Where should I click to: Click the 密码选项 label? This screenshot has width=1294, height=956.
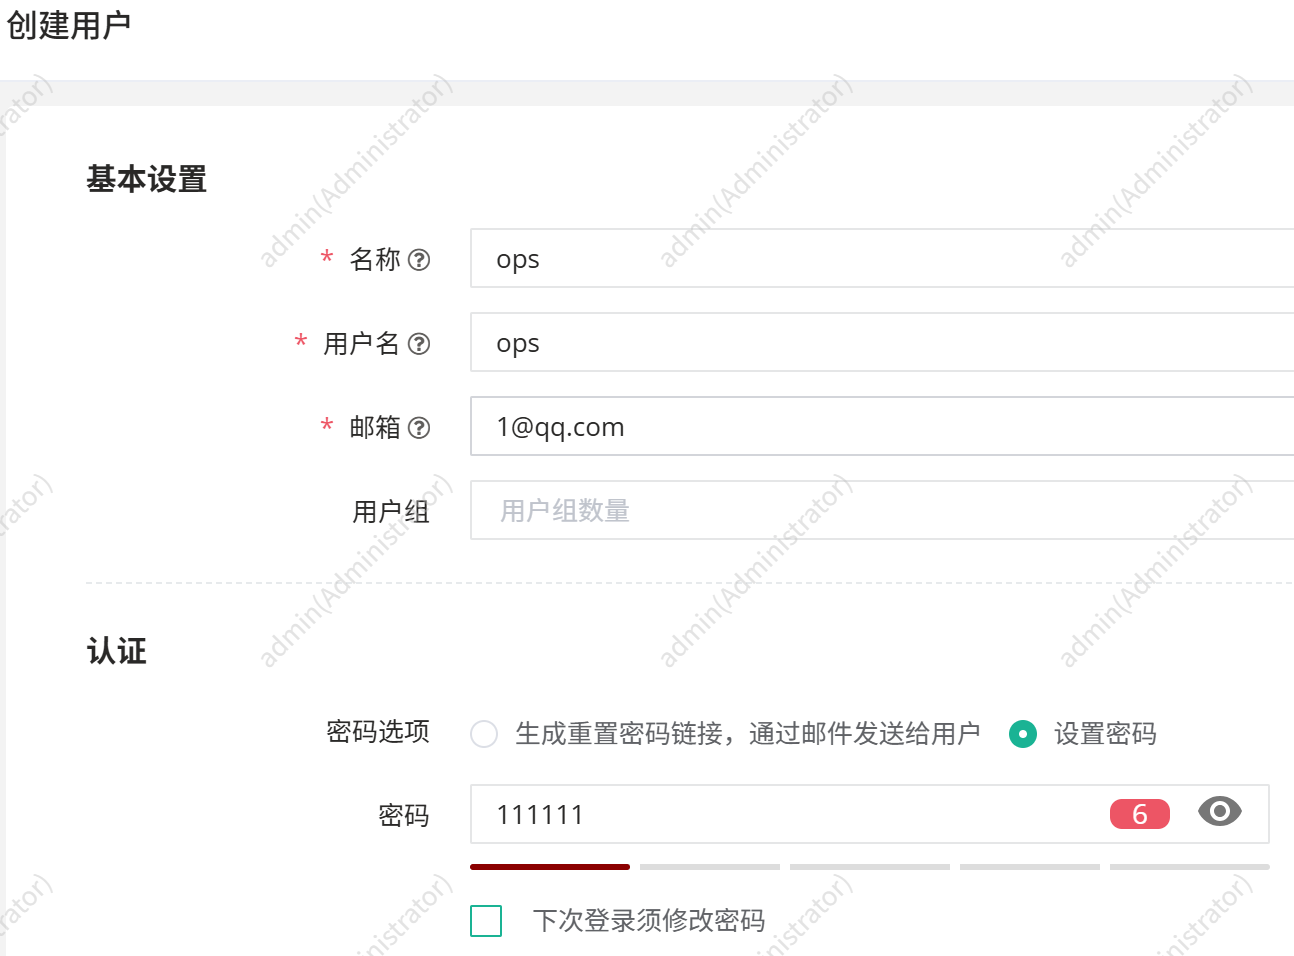click(378, 732)
